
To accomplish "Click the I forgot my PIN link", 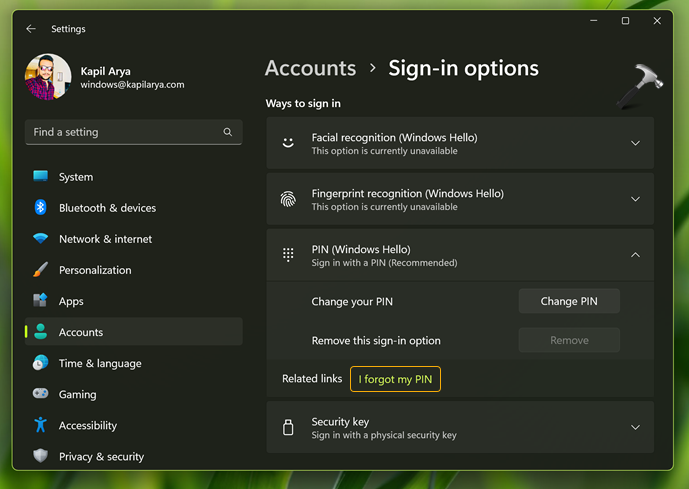I will (x=395, y=379).
